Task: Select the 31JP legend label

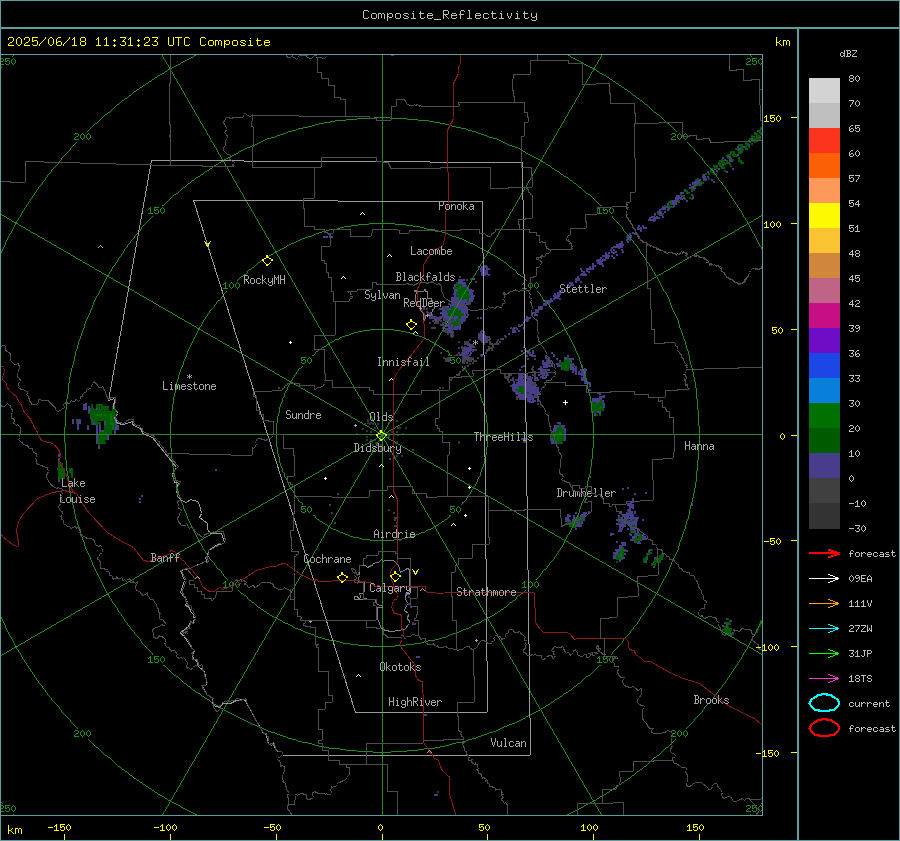Action: [860, 653]
